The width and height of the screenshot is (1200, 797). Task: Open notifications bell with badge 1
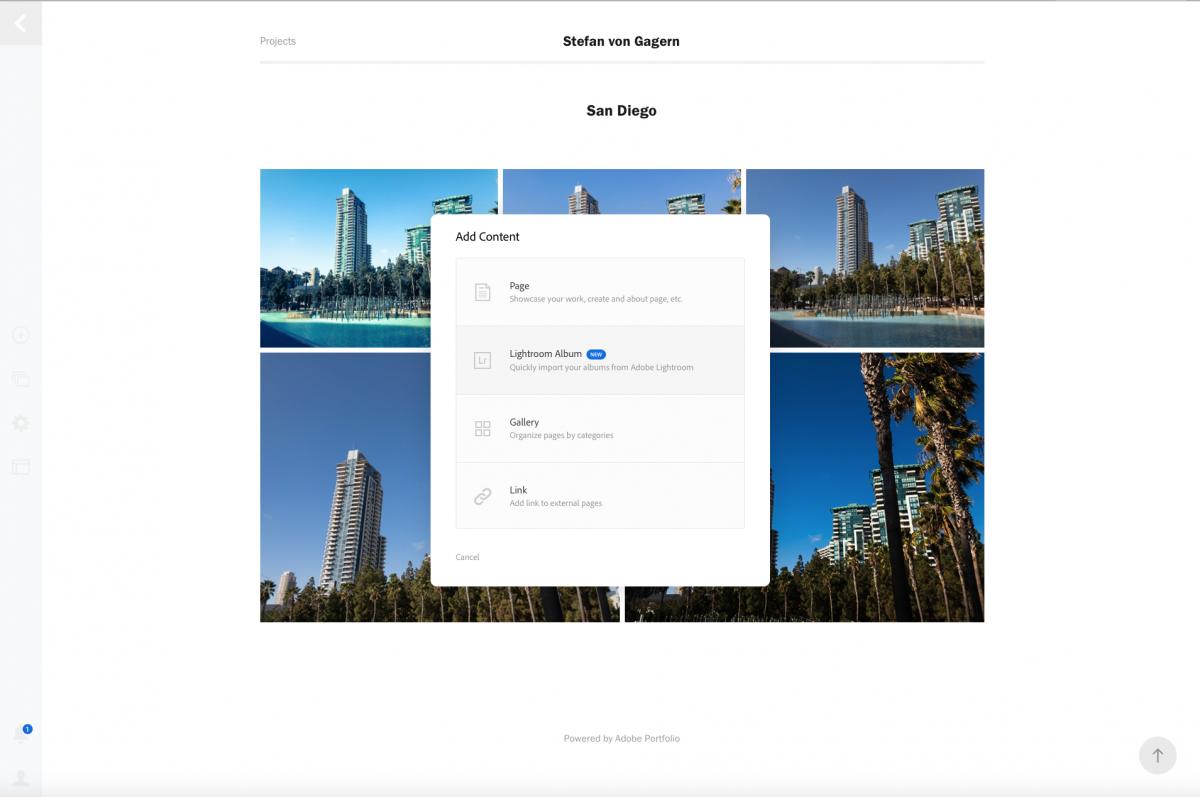(21, 733)
